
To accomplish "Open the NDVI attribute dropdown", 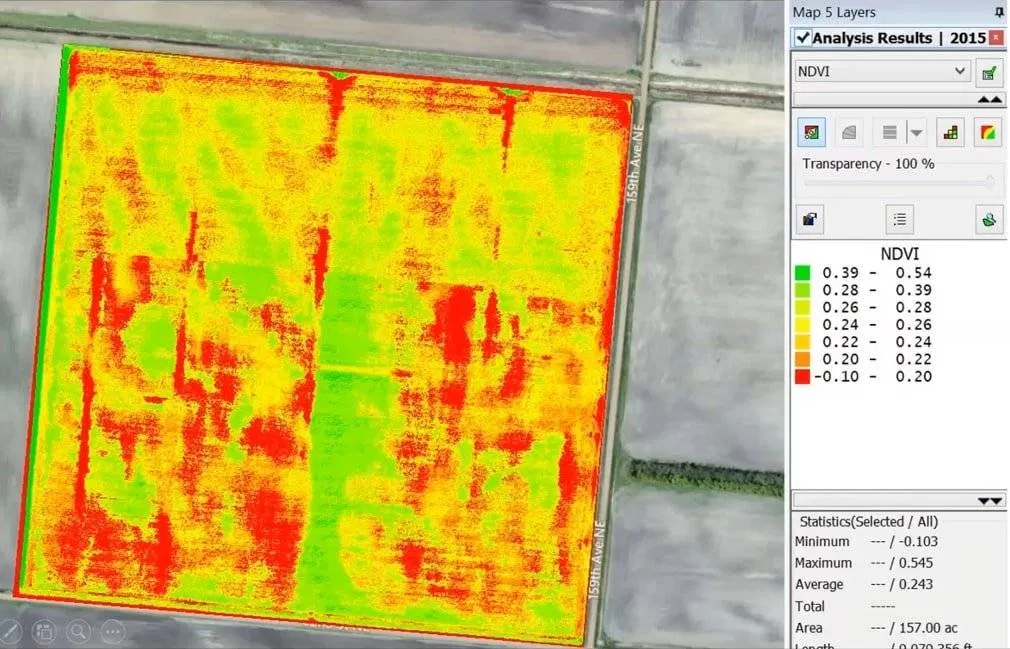I will tap(960, 71).
